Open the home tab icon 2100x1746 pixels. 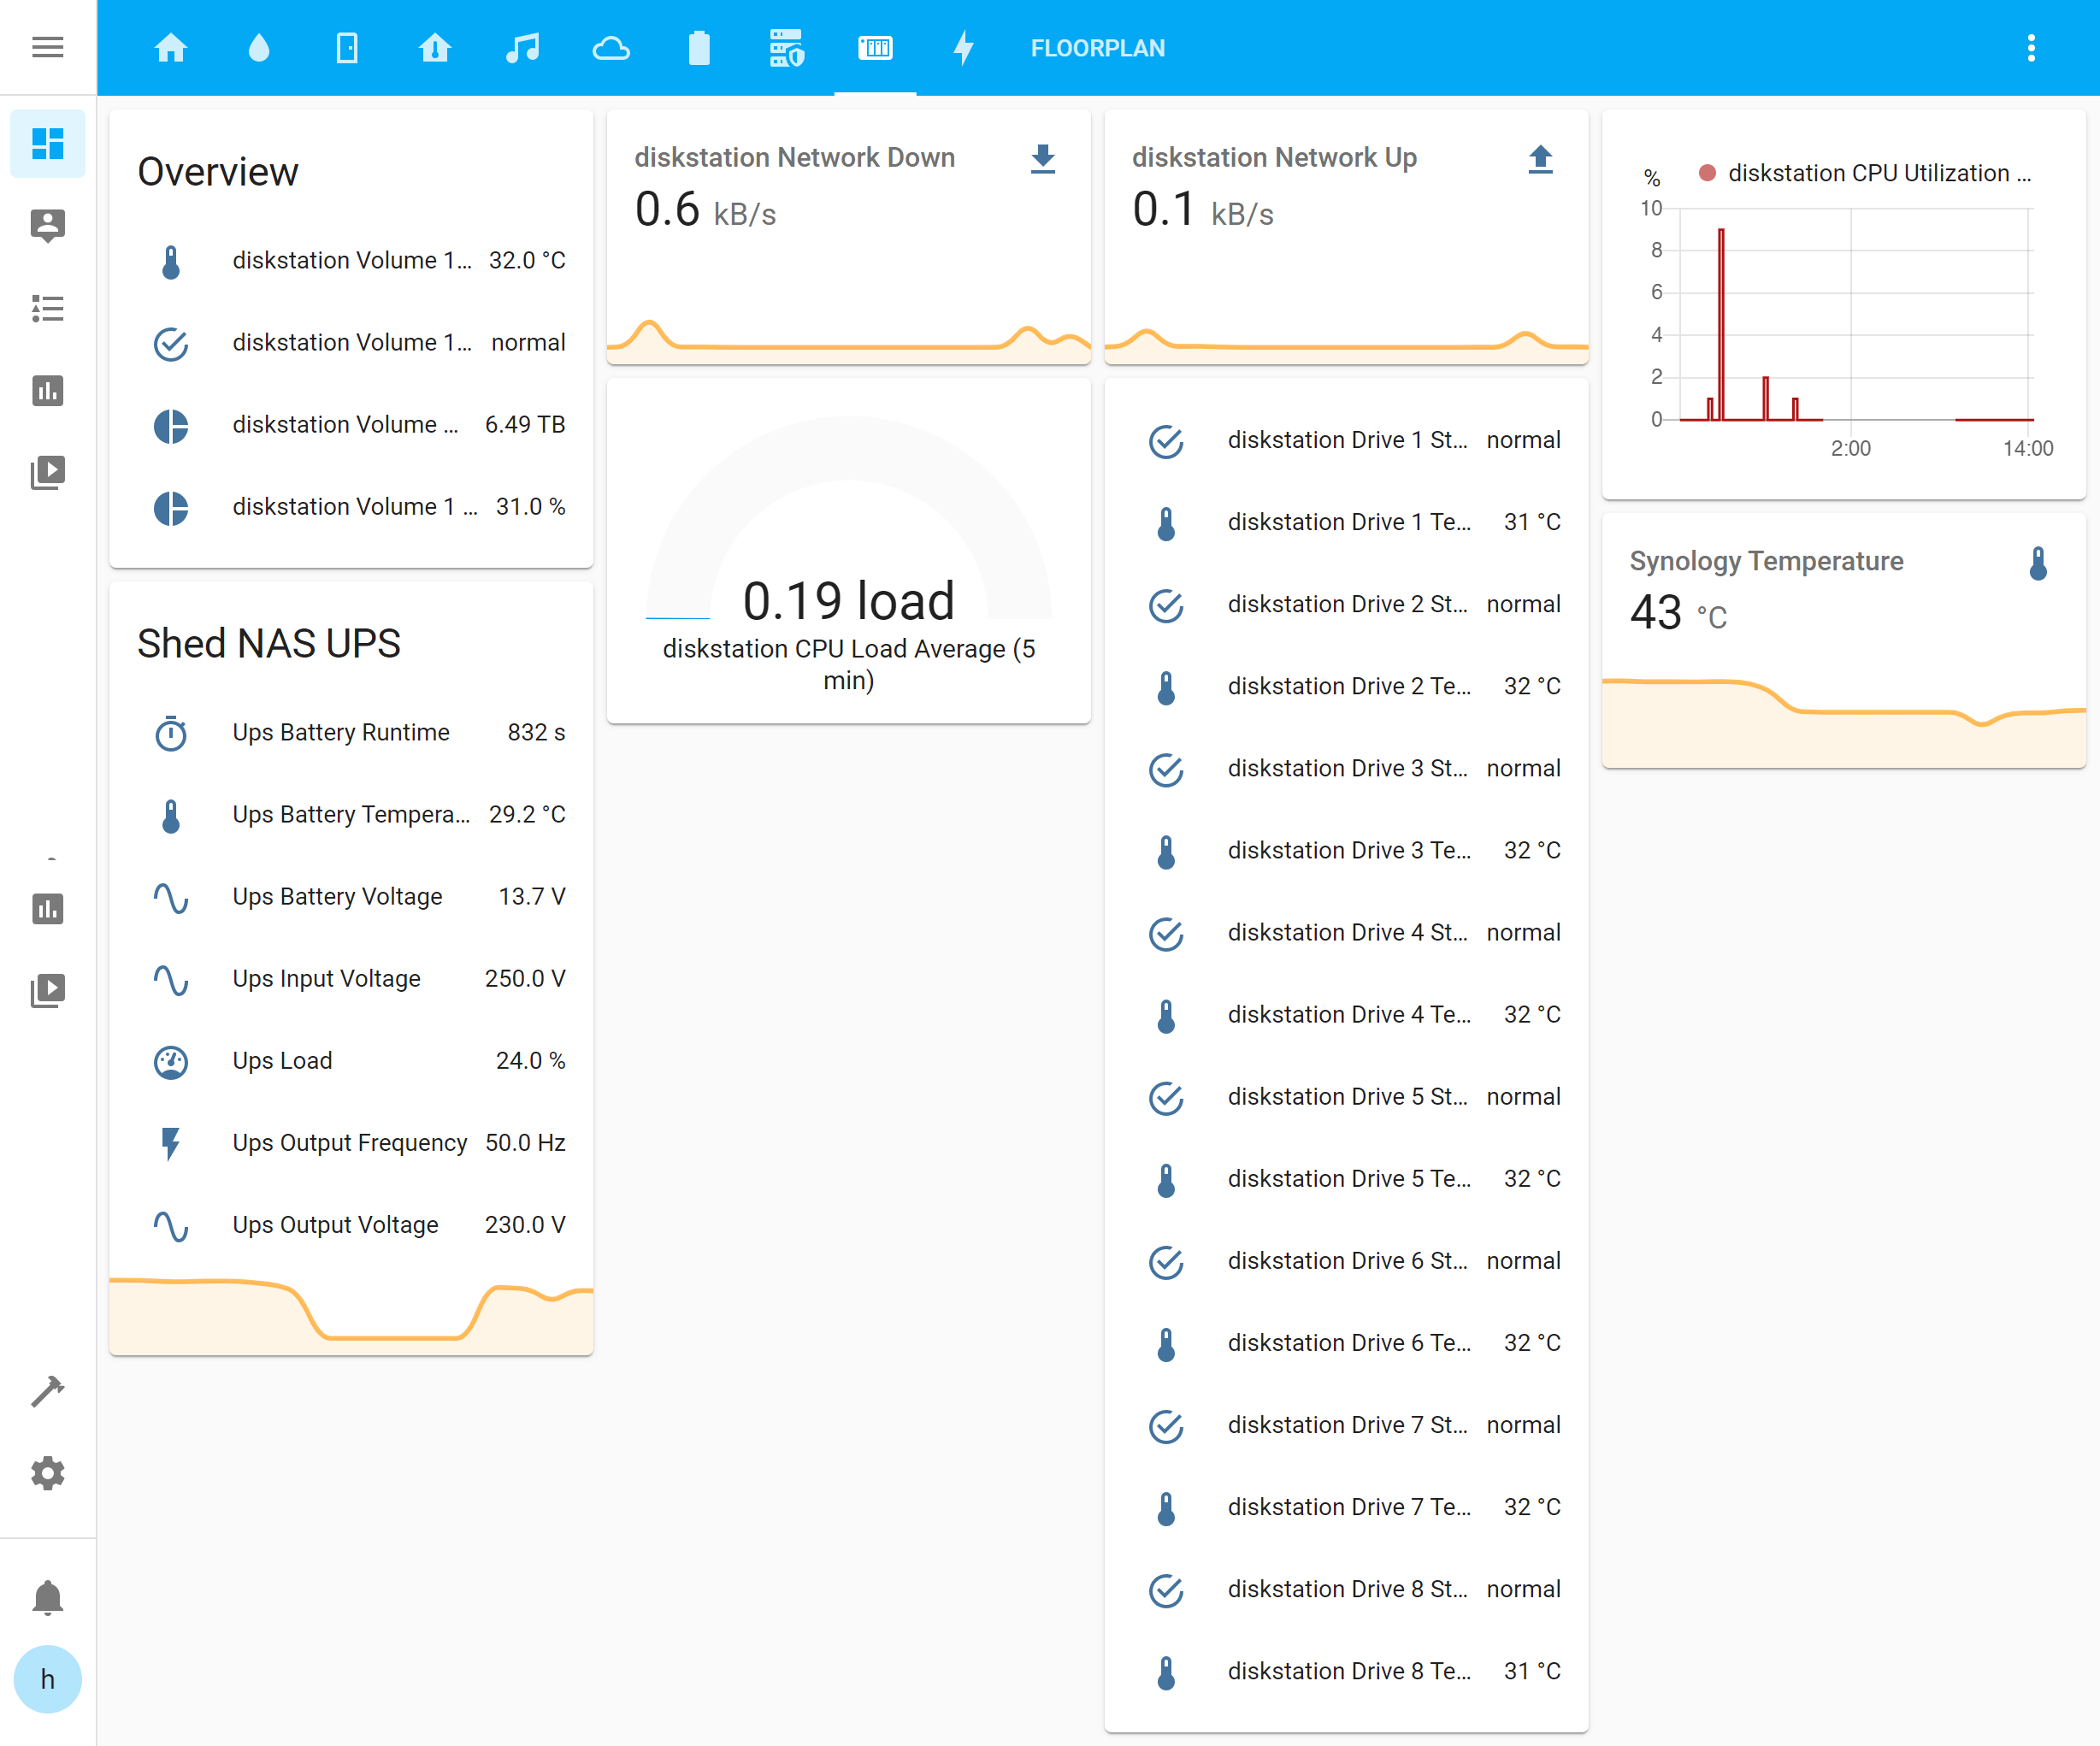pos(171,48)
